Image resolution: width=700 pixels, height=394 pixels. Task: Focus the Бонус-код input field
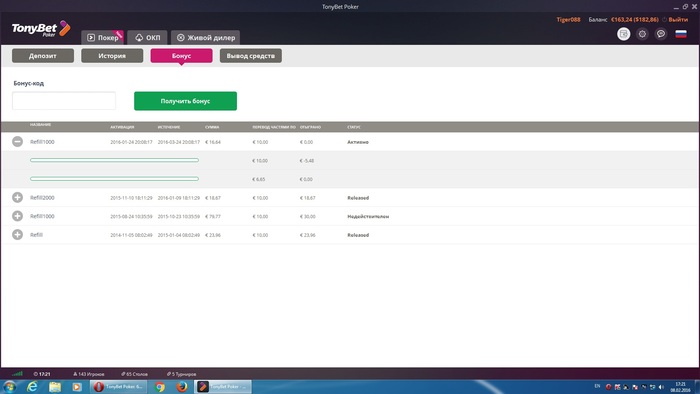(x=64, y=101)
